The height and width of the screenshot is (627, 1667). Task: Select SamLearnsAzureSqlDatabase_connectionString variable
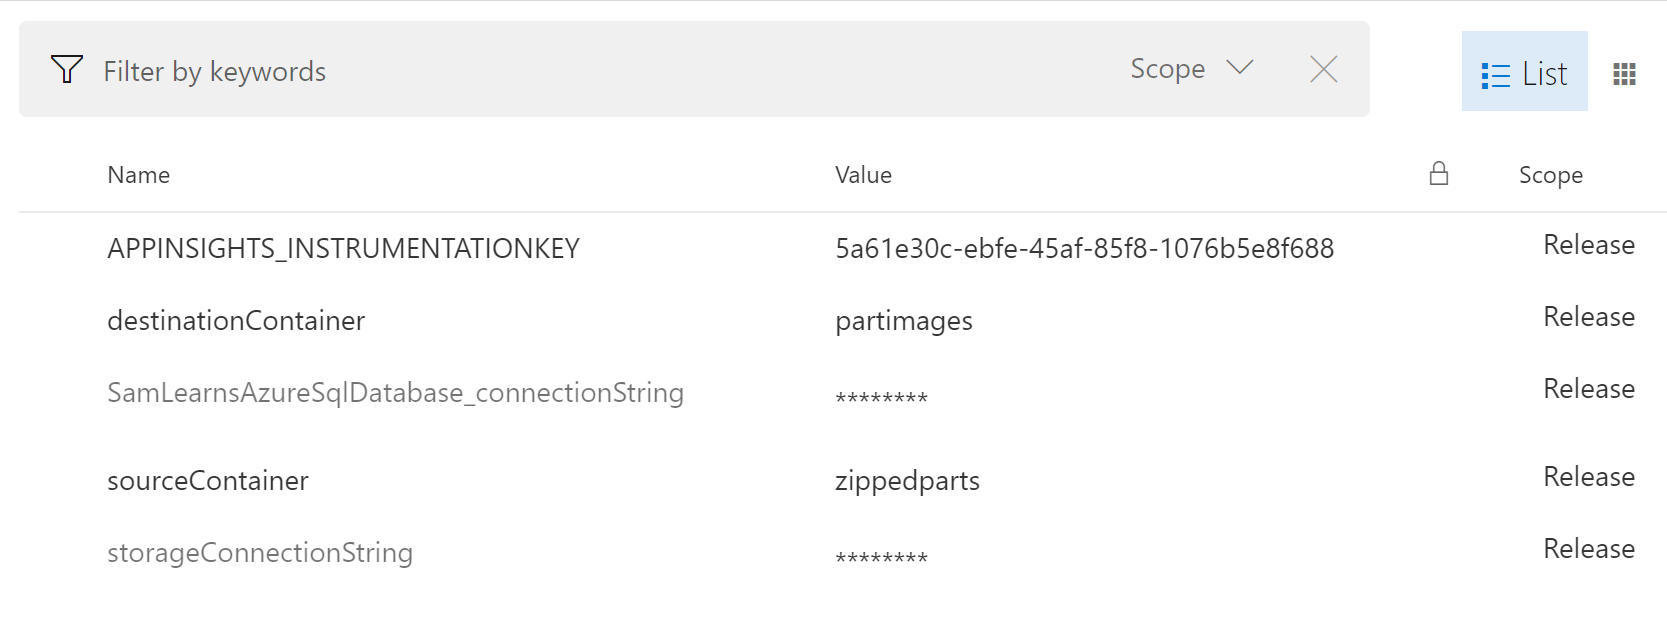tap(395, 392)
